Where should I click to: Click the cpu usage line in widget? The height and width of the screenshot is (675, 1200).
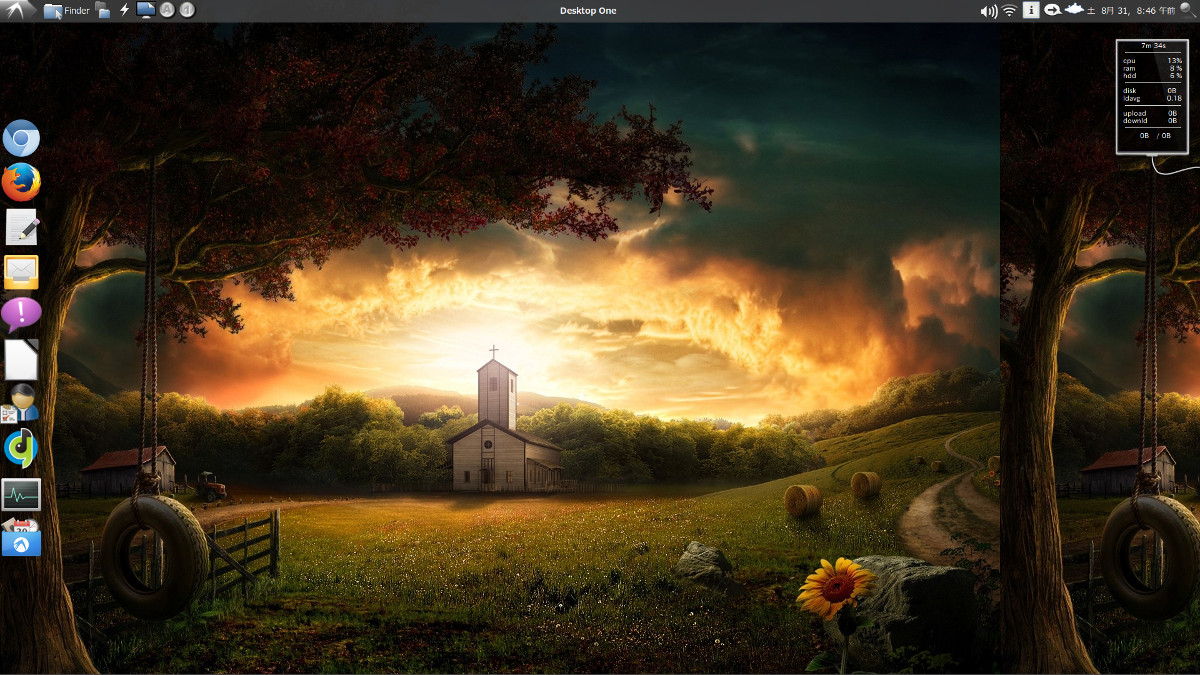pyautogui.click(x=1152, y=61)
